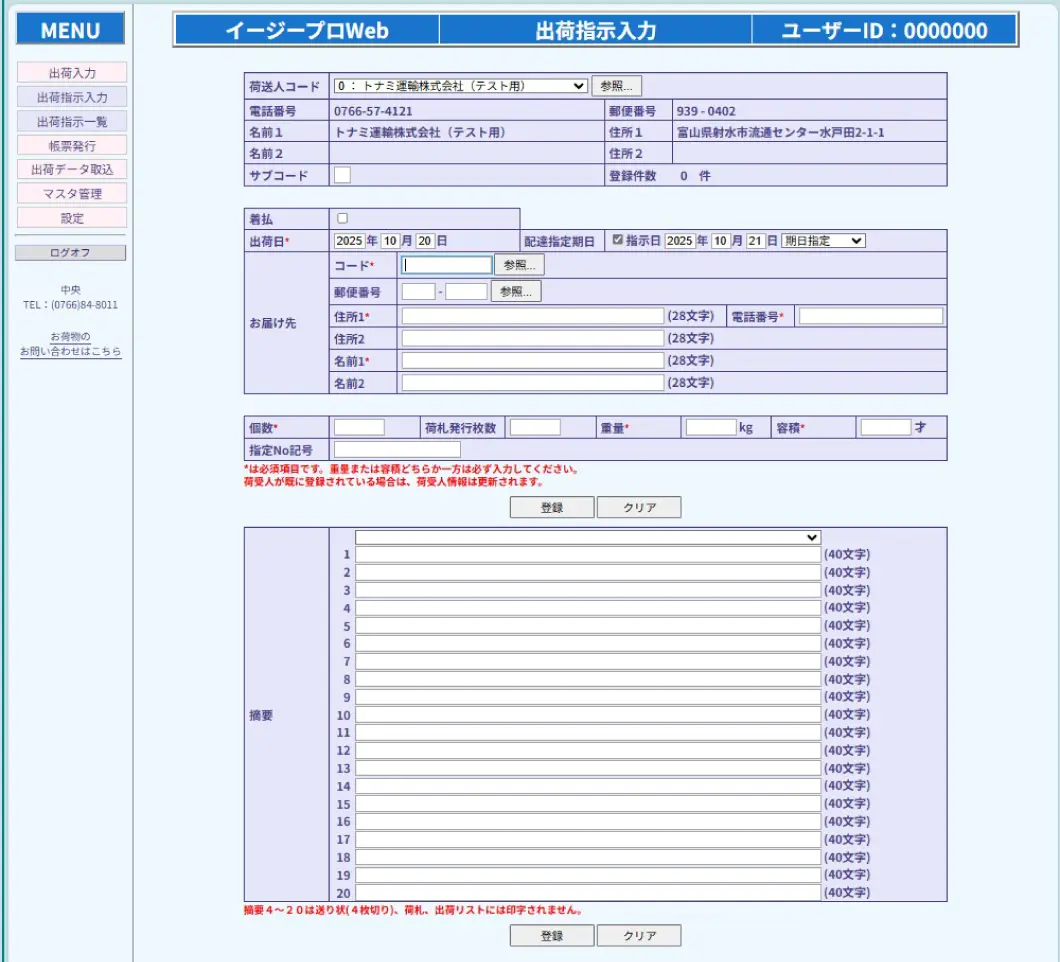The height and width of the screenshot is (962, 1060).
Task: Tick the サブコード checkbox
Action: pyautogui.click(x=342, y=176)
